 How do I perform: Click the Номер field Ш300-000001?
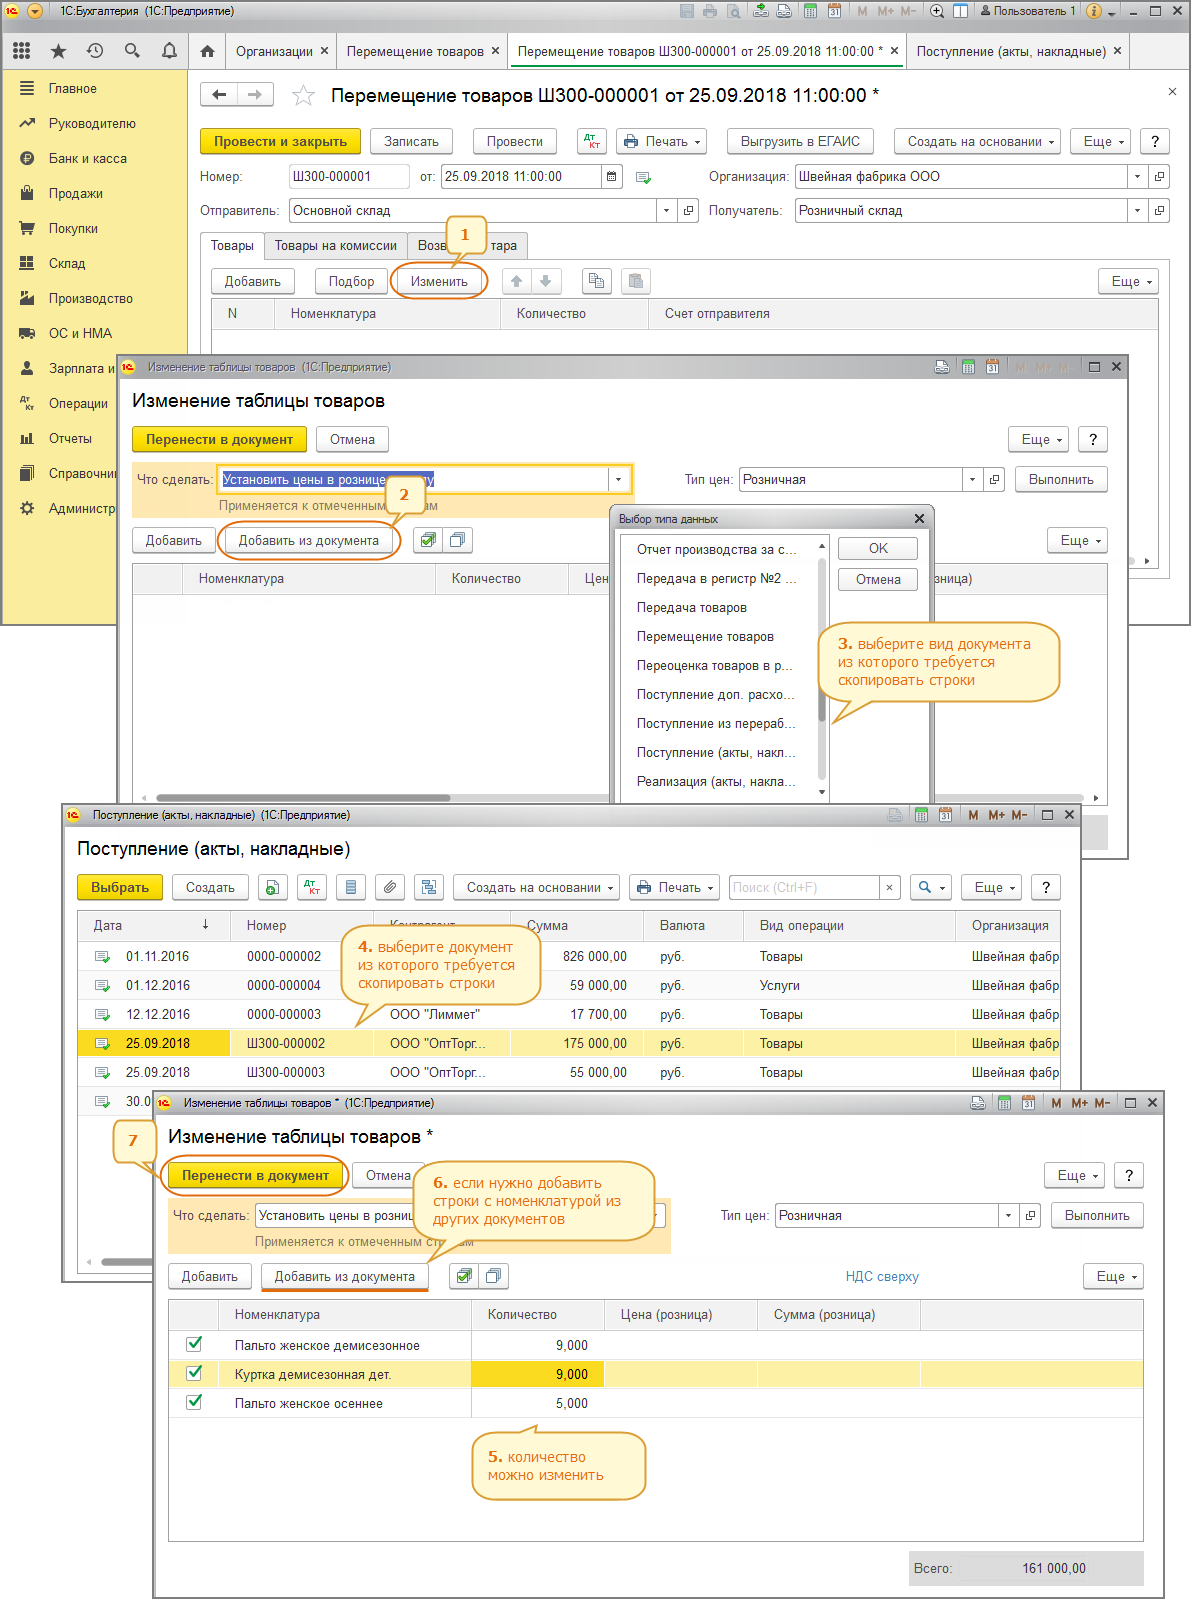coord(348,177)
